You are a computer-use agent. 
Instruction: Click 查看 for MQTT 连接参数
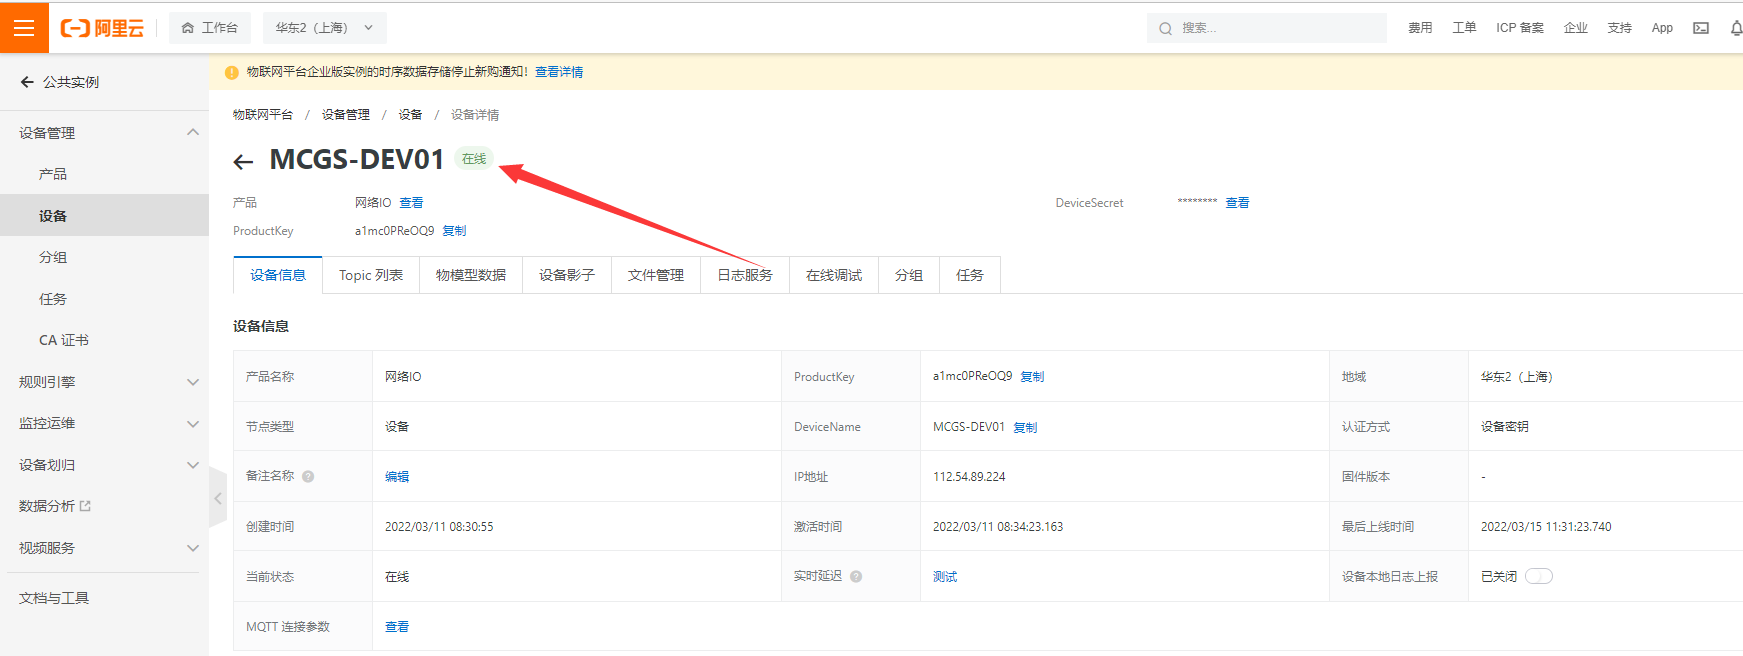coord(397,627)
